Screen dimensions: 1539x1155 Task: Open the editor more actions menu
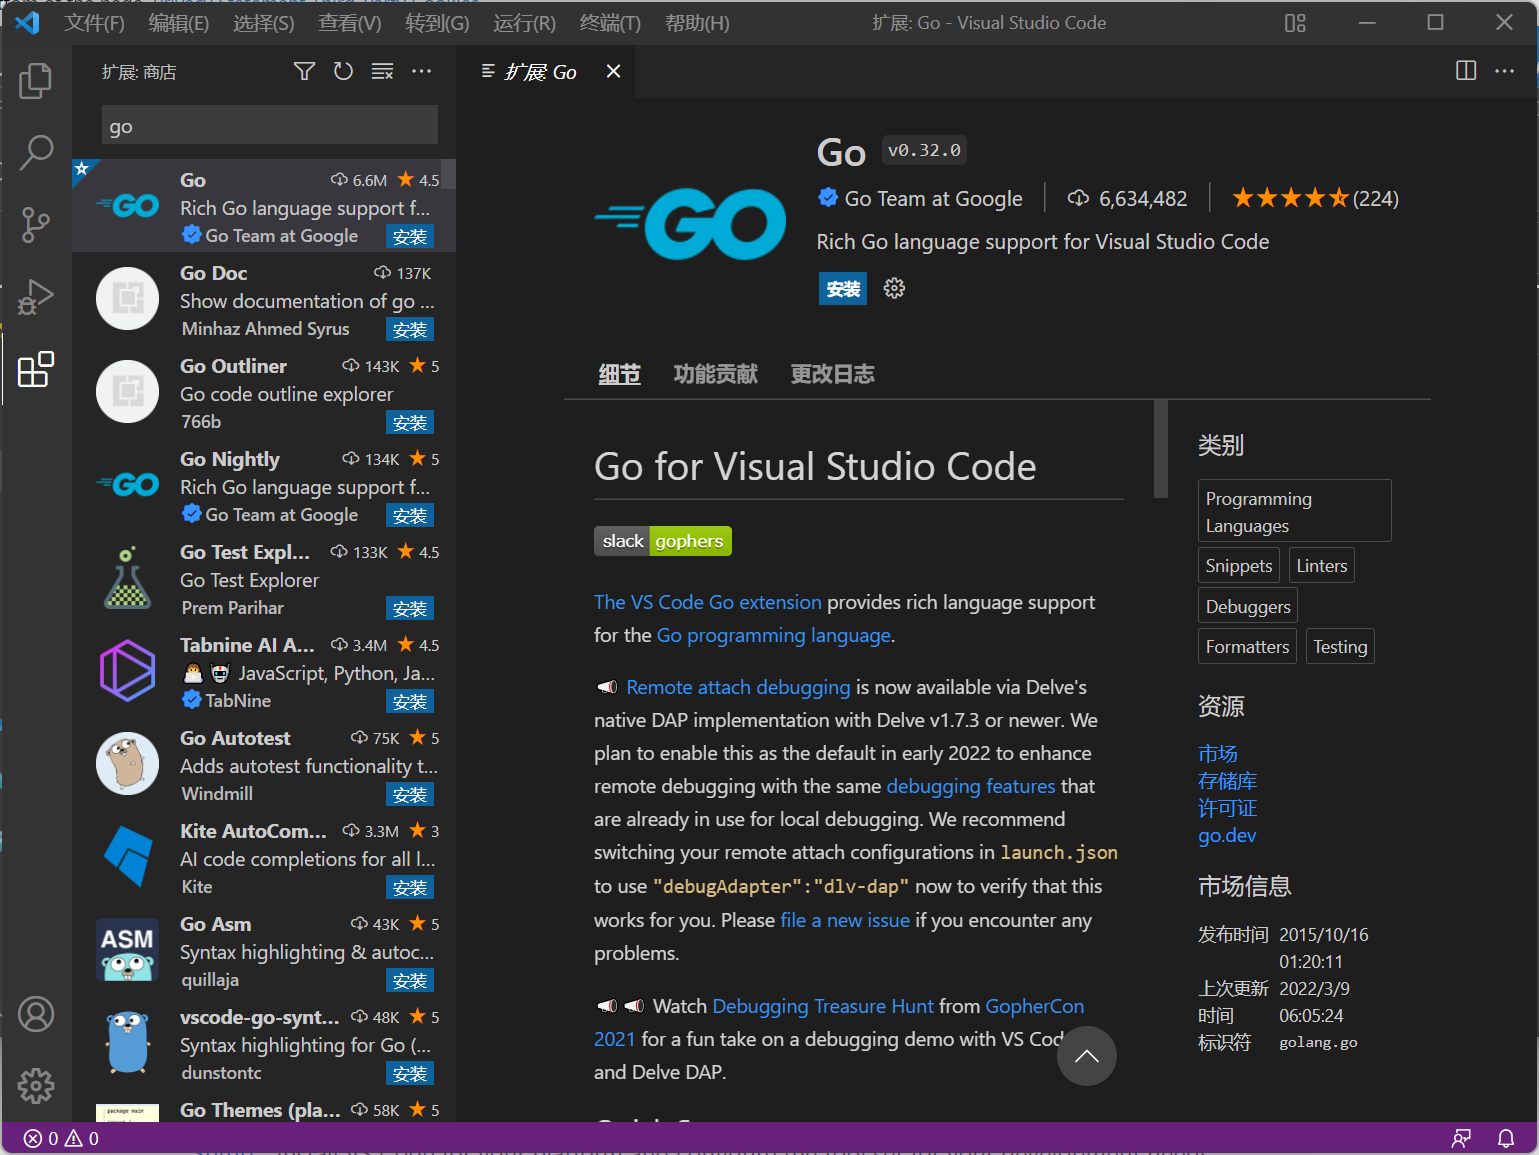coord(1505,71)
